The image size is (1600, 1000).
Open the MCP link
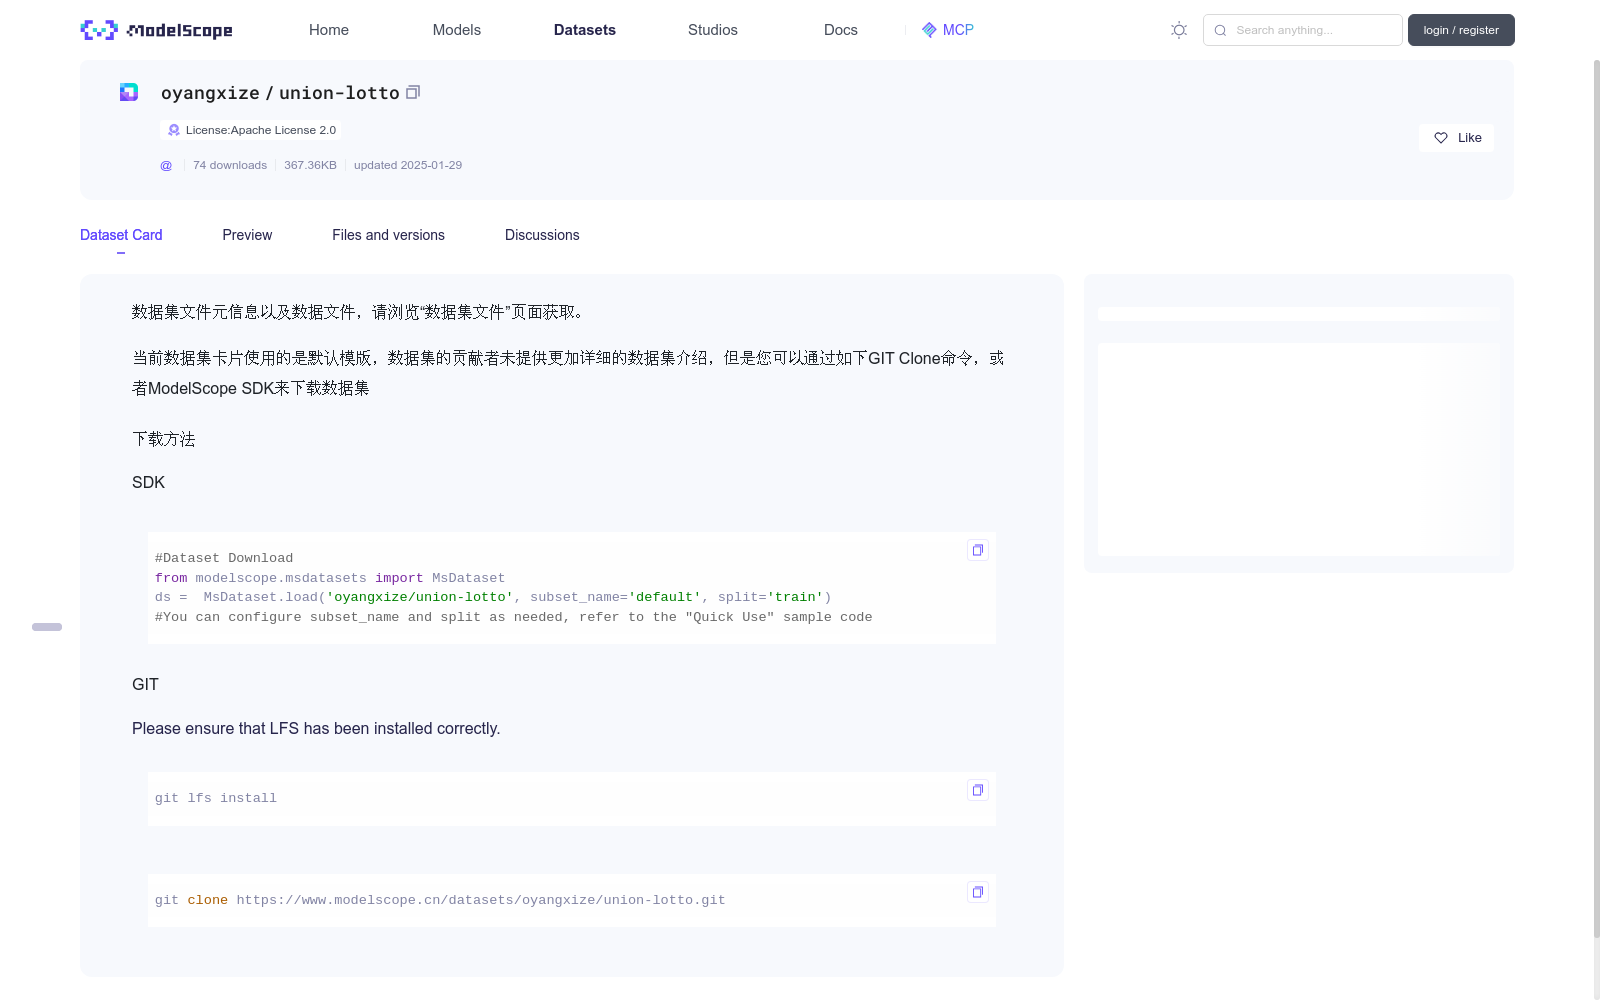(x=947, y=30)
